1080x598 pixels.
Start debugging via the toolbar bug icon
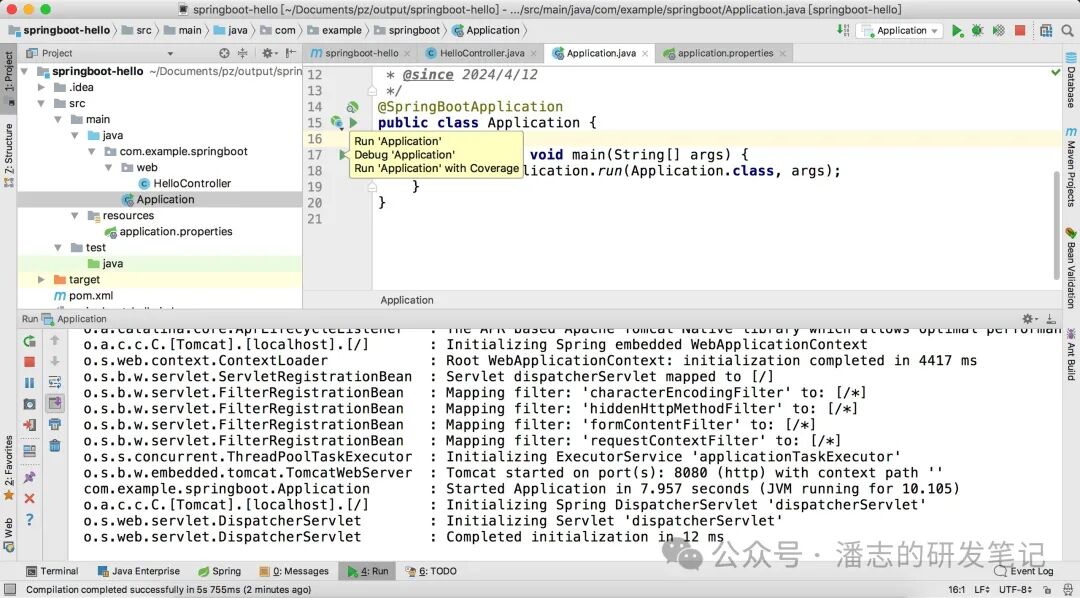(977, 30)
